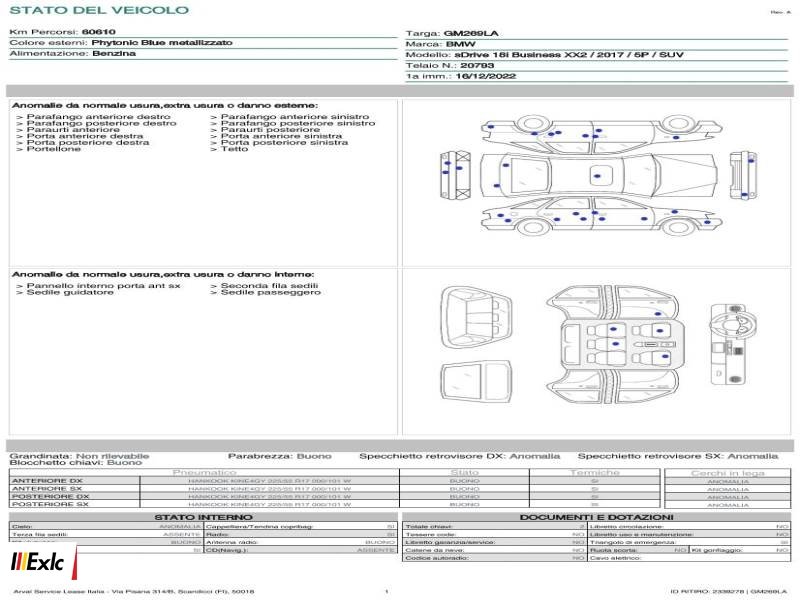
Task: Select 'Sedile passeggero' list entry
Action: (271, 292)
